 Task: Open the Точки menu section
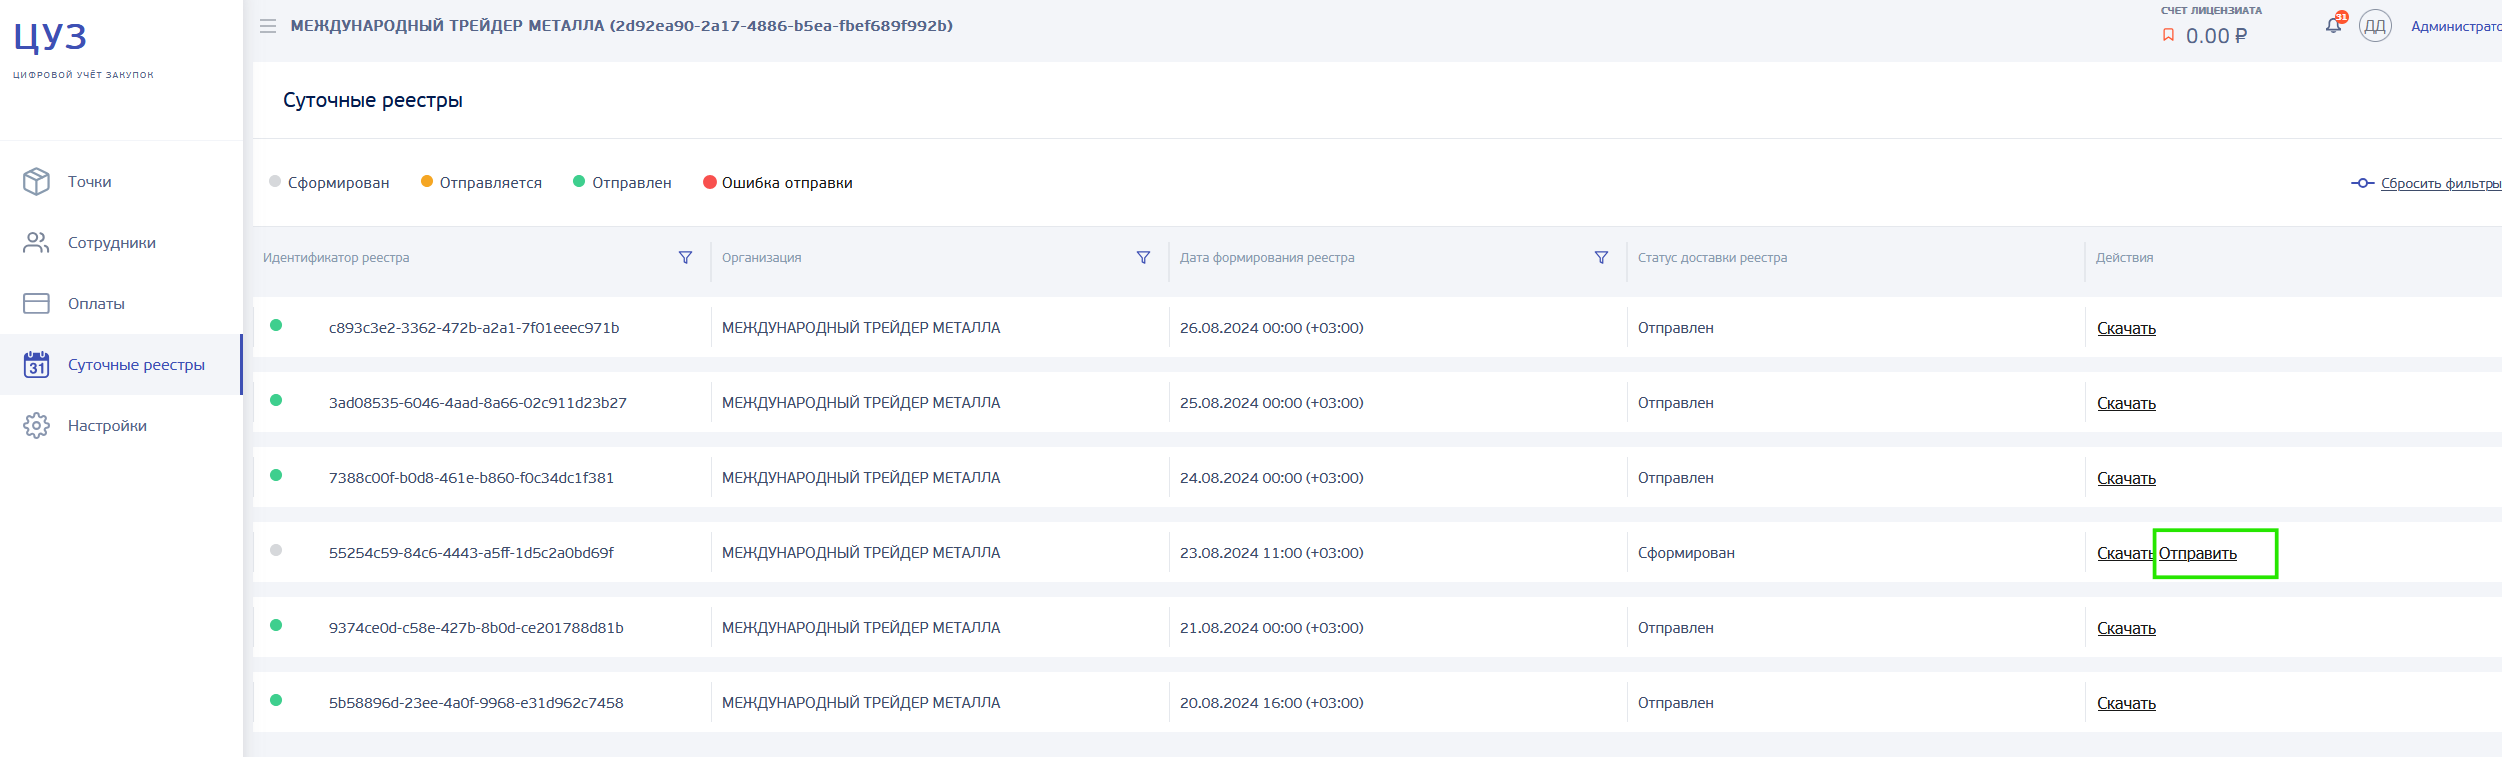[121, 181]
